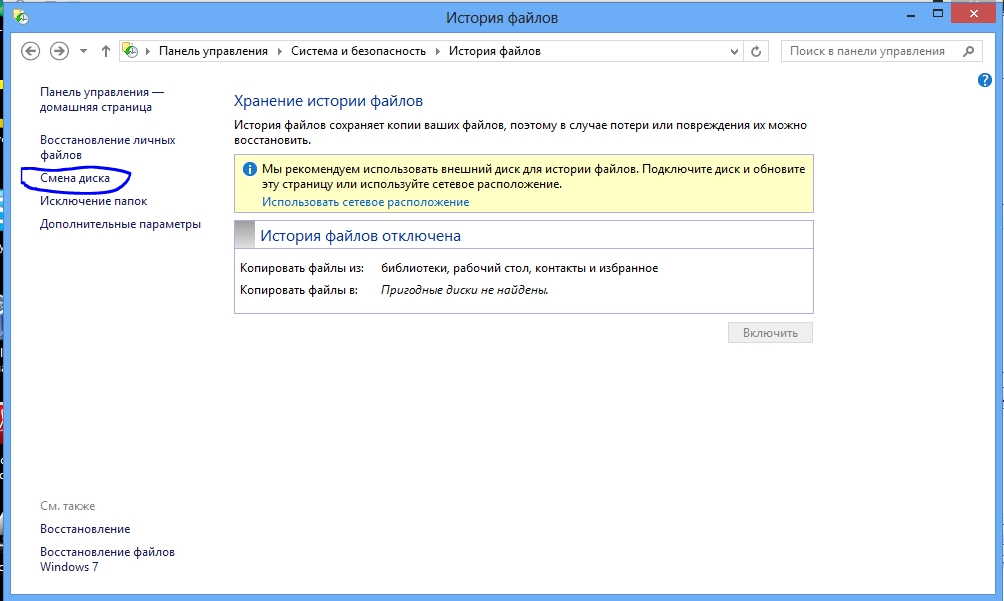This screenshot has height=601, width=1004.
Task: Click the Хранение истории файлов heading
Action: click(328, 101)
